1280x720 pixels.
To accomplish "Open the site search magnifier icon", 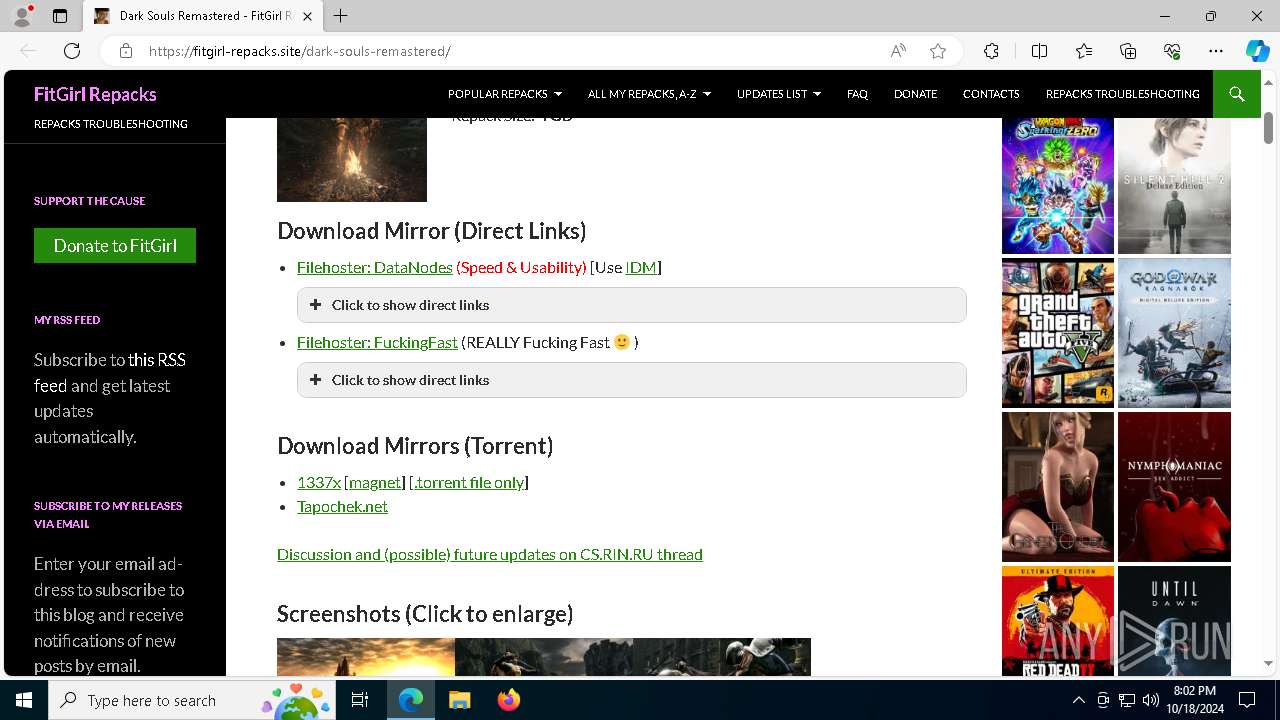I will [x=1236, y=94].
